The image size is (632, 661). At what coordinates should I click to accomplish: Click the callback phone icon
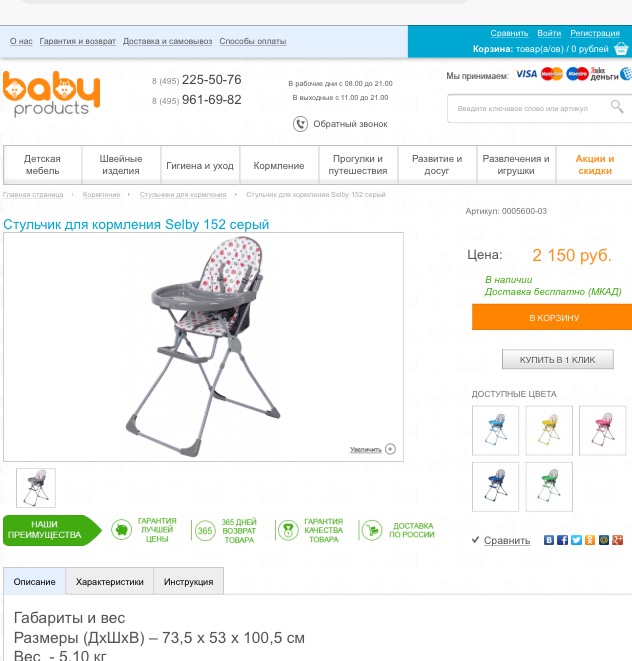[300, 124]
